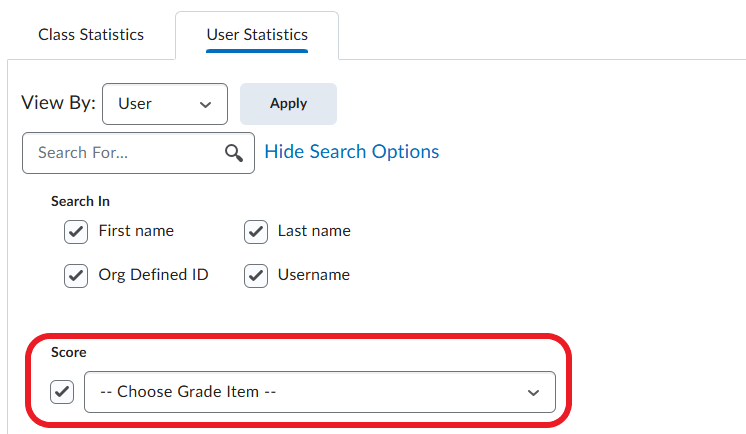The image size is (746, 434).
Task: Click the chevron arrow of Grade Item selector
Action: [x=533, y=392]
